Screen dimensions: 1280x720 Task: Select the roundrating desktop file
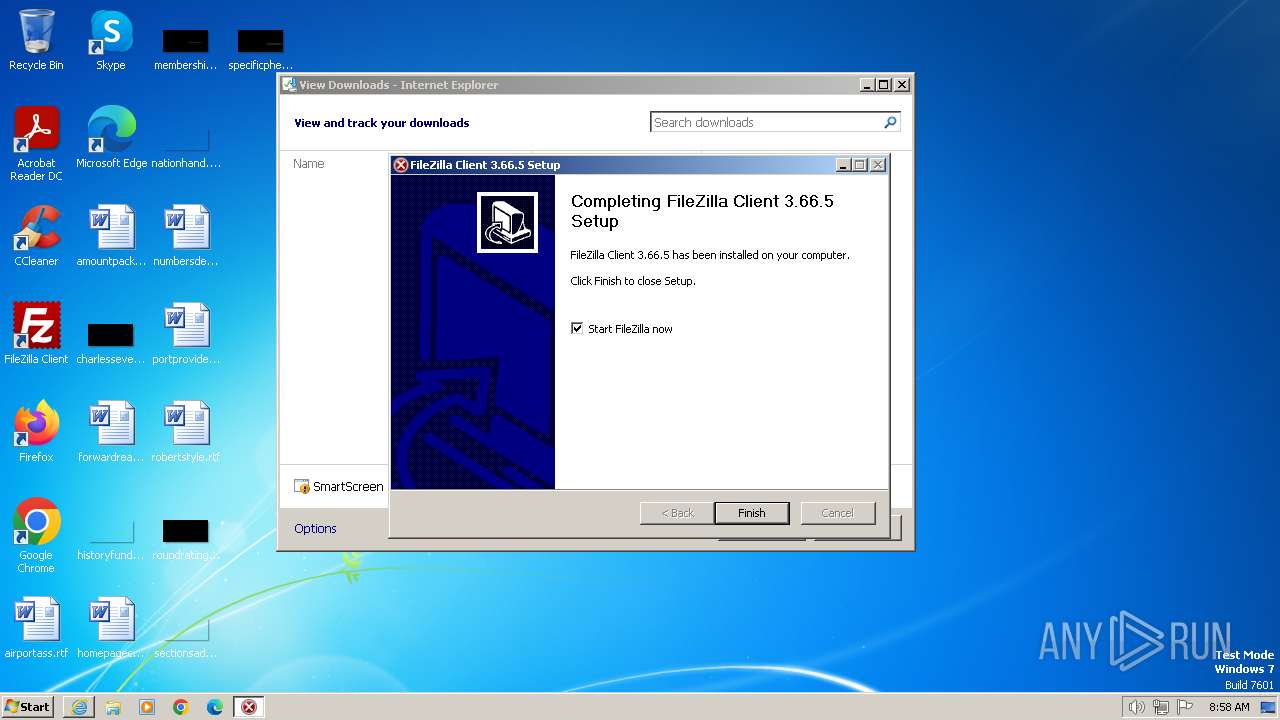click(x=186, y=540)
